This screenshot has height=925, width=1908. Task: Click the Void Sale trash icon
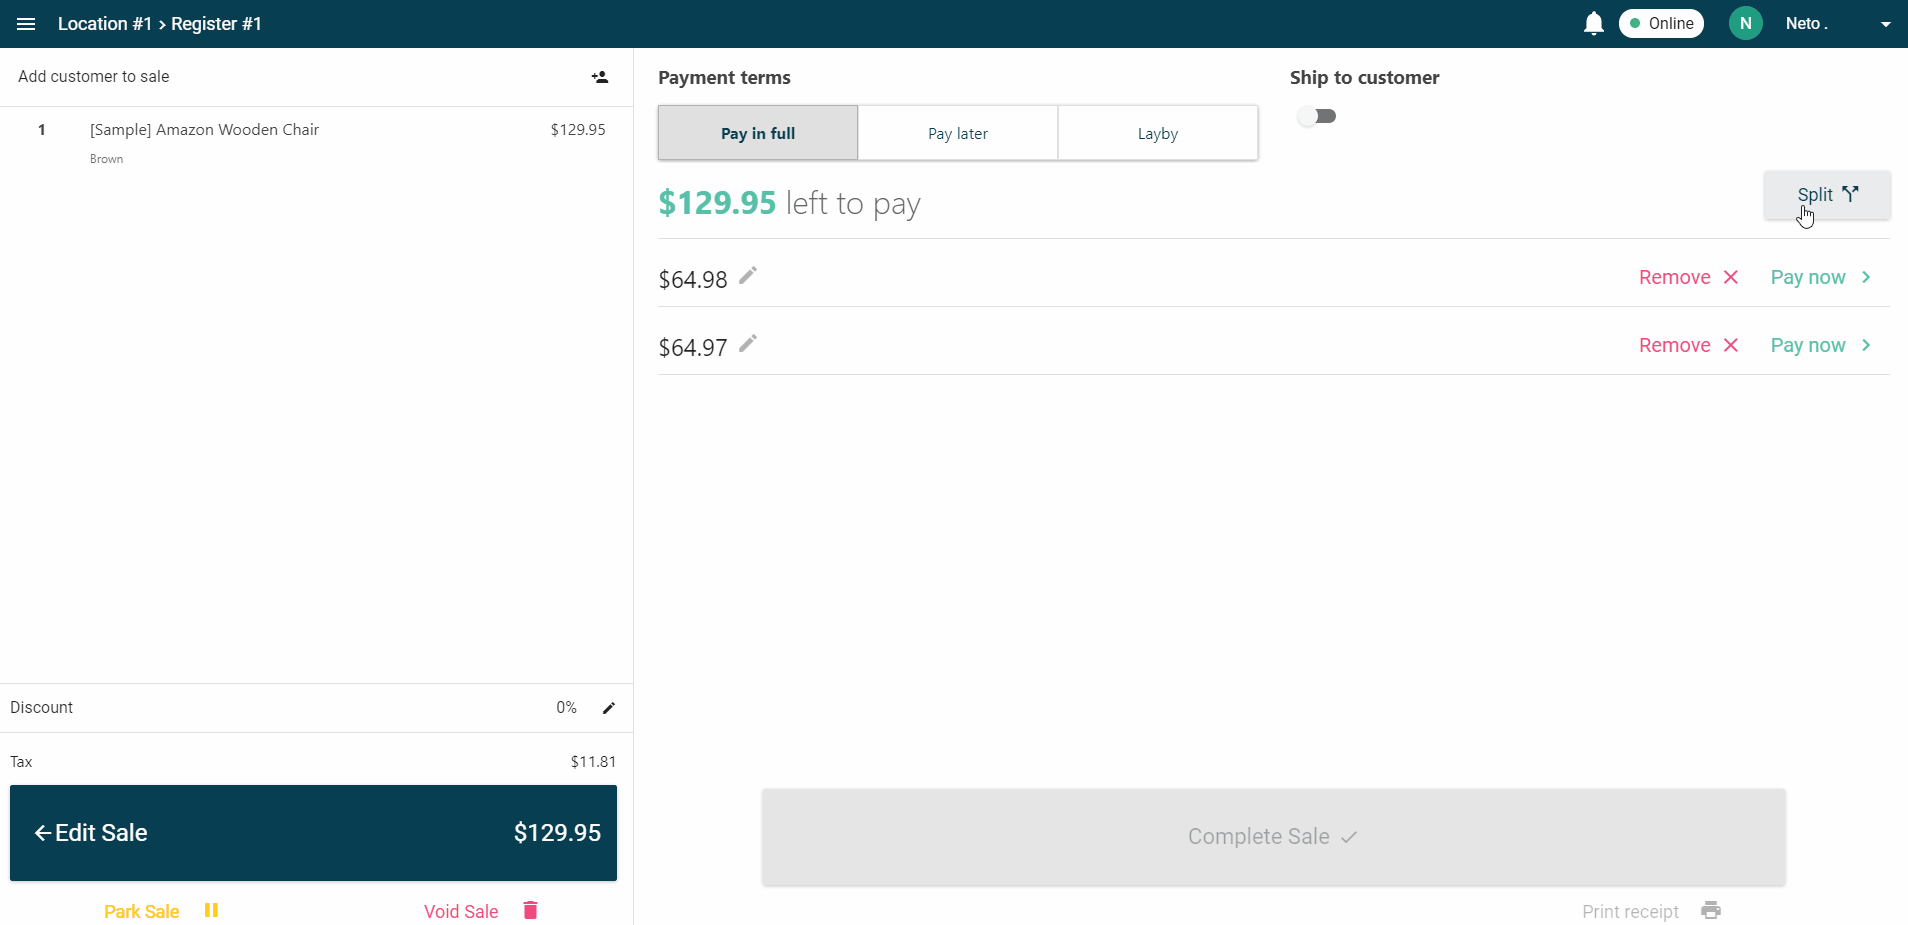coord(530,910)
